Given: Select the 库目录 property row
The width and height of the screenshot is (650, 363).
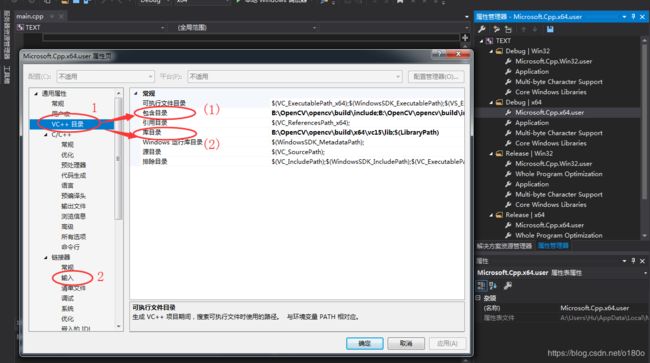Looking at the screenshot, I should pyautogui.click(x=297, y=132).
